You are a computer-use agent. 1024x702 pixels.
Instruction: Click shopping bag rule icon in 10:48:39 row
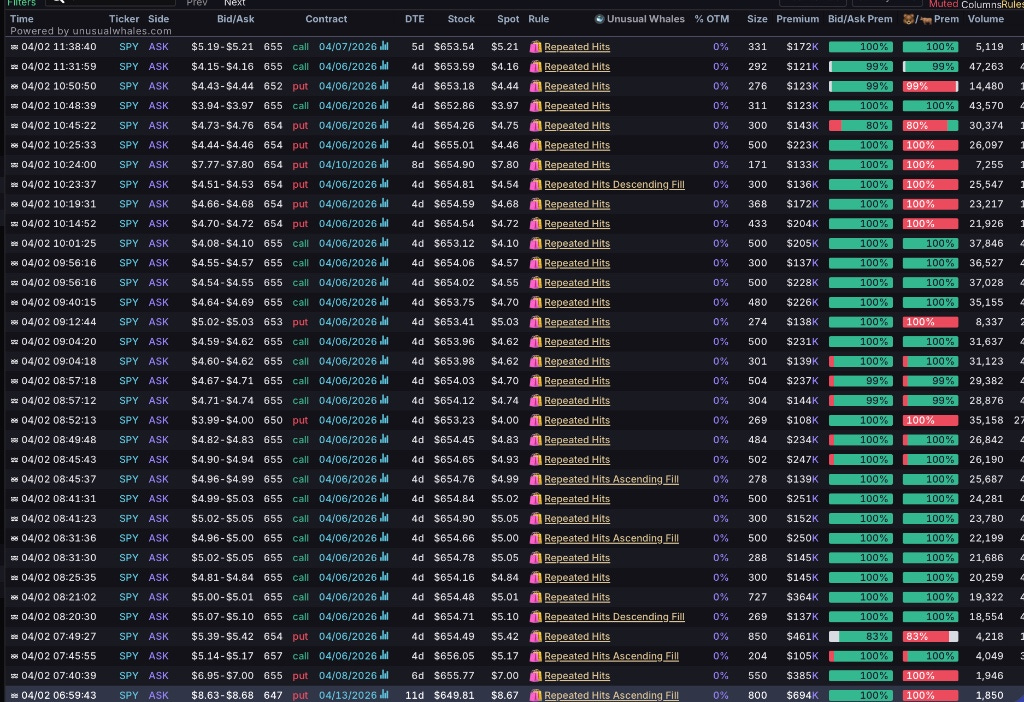click(536, 106)
